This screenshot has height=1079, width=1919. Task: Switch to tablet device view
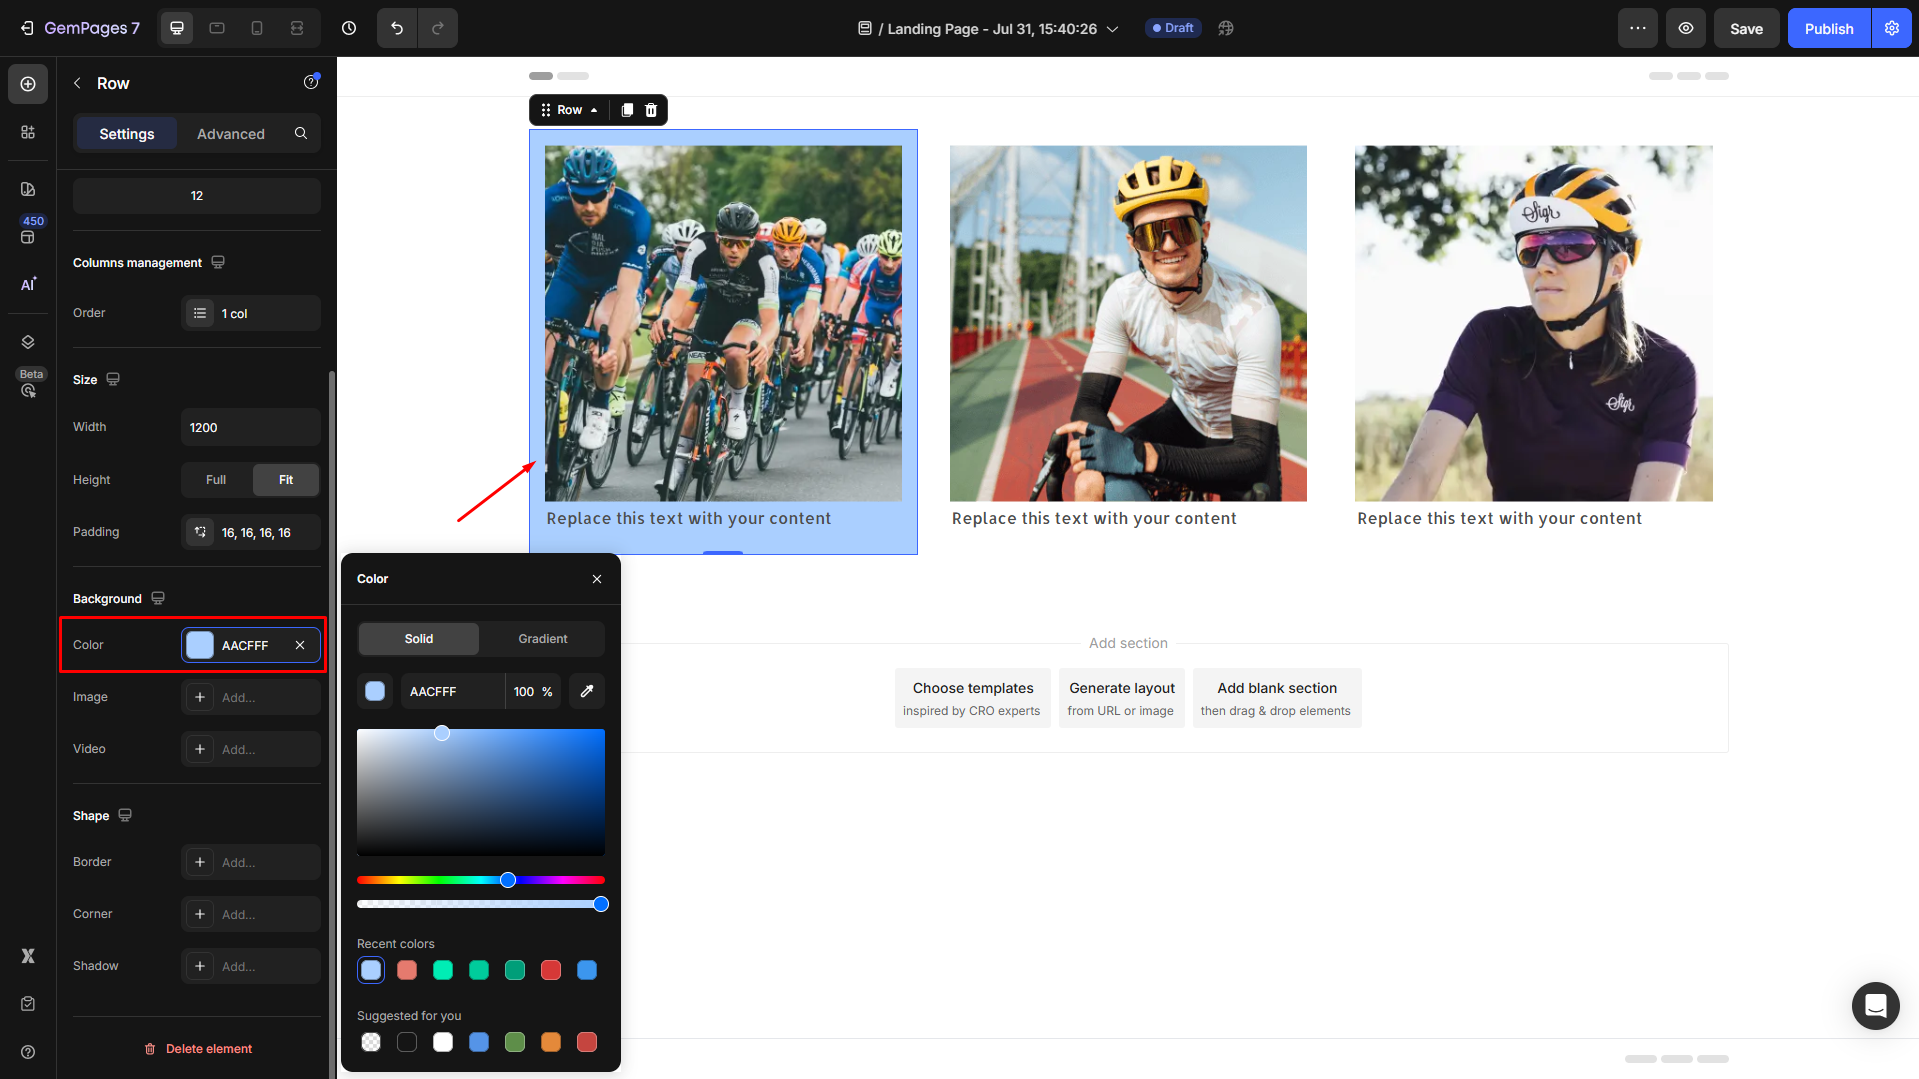point(217,28)
